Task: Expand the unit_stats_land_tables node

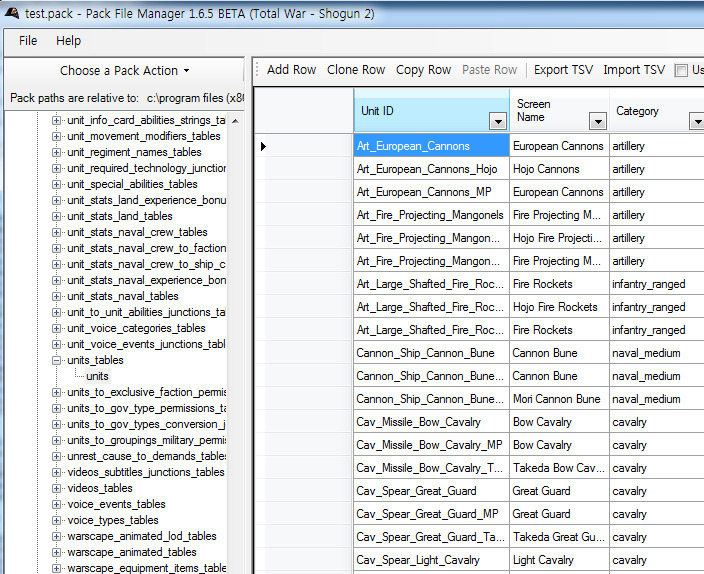Action: point(57,217)
